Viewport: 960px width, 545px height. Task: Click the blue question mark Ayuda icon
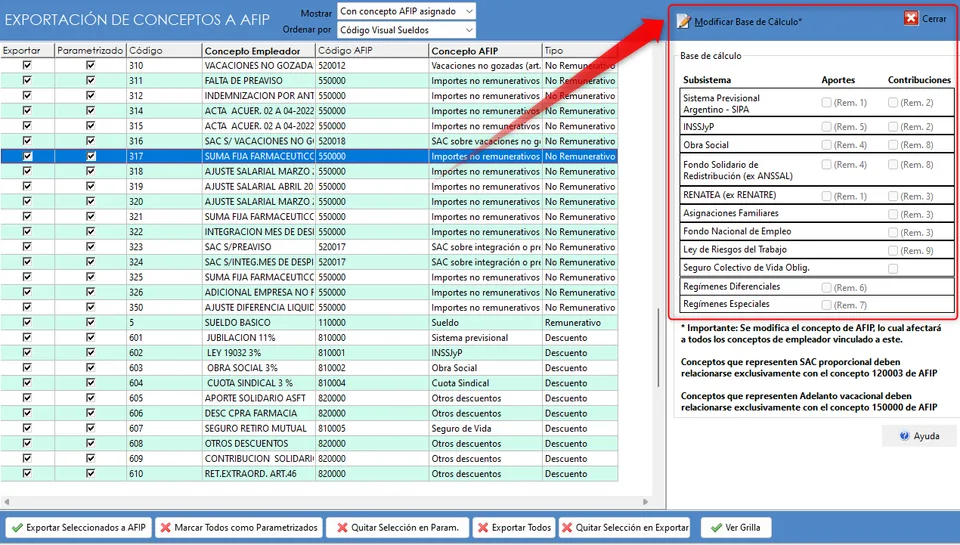904,436
